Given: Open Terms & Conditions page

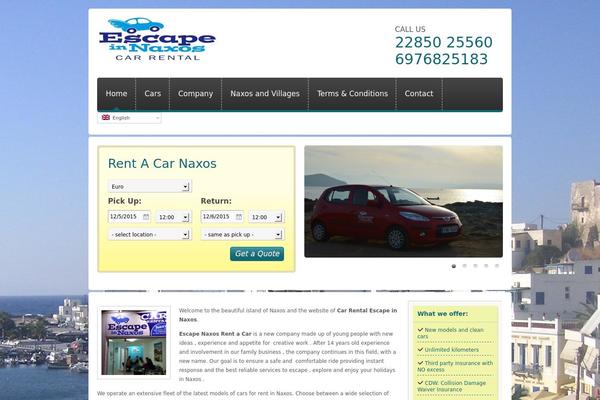Looking at the screenshot, I should point(352,94).
